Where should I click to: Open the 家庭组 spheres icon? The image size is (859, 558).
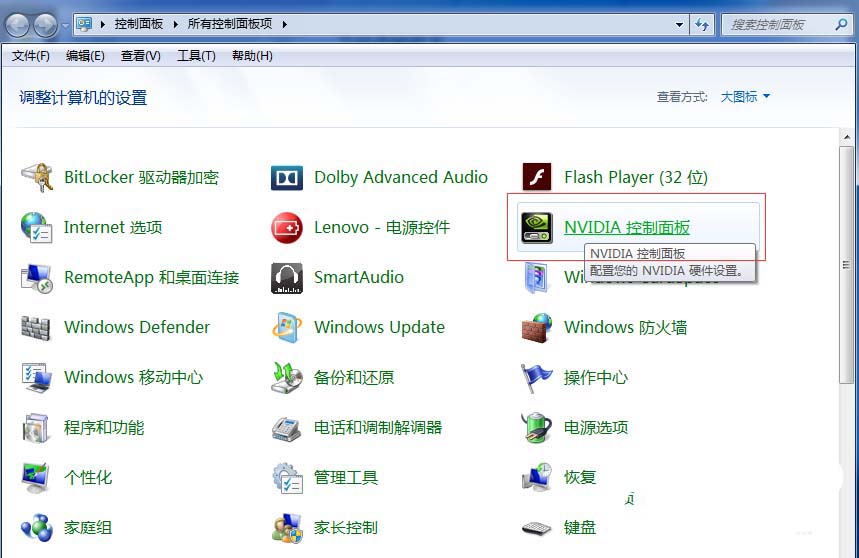point(37,528)
